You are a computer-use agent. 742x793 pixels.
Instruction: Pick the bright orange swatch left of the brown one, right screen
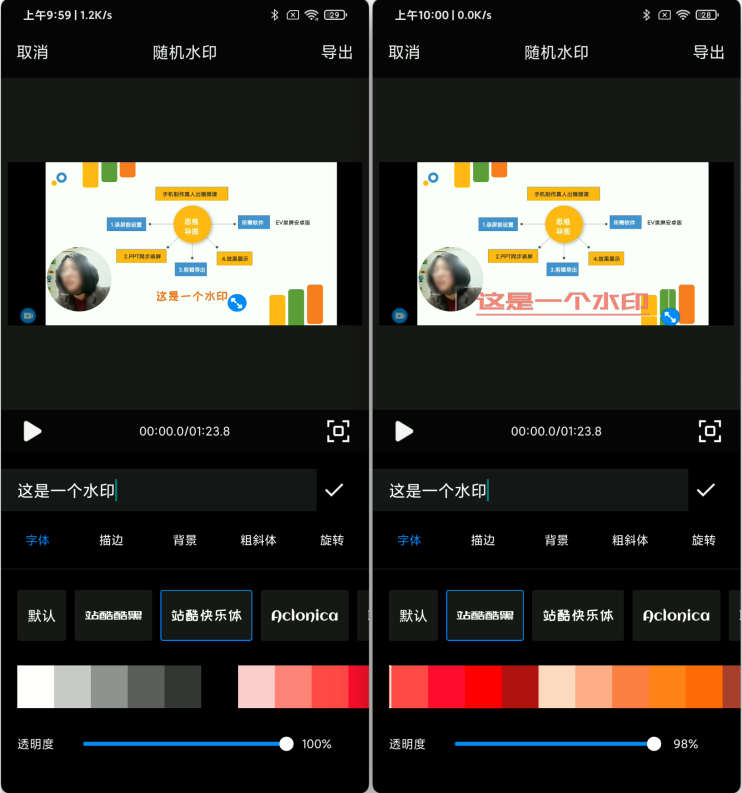point(704,686)
